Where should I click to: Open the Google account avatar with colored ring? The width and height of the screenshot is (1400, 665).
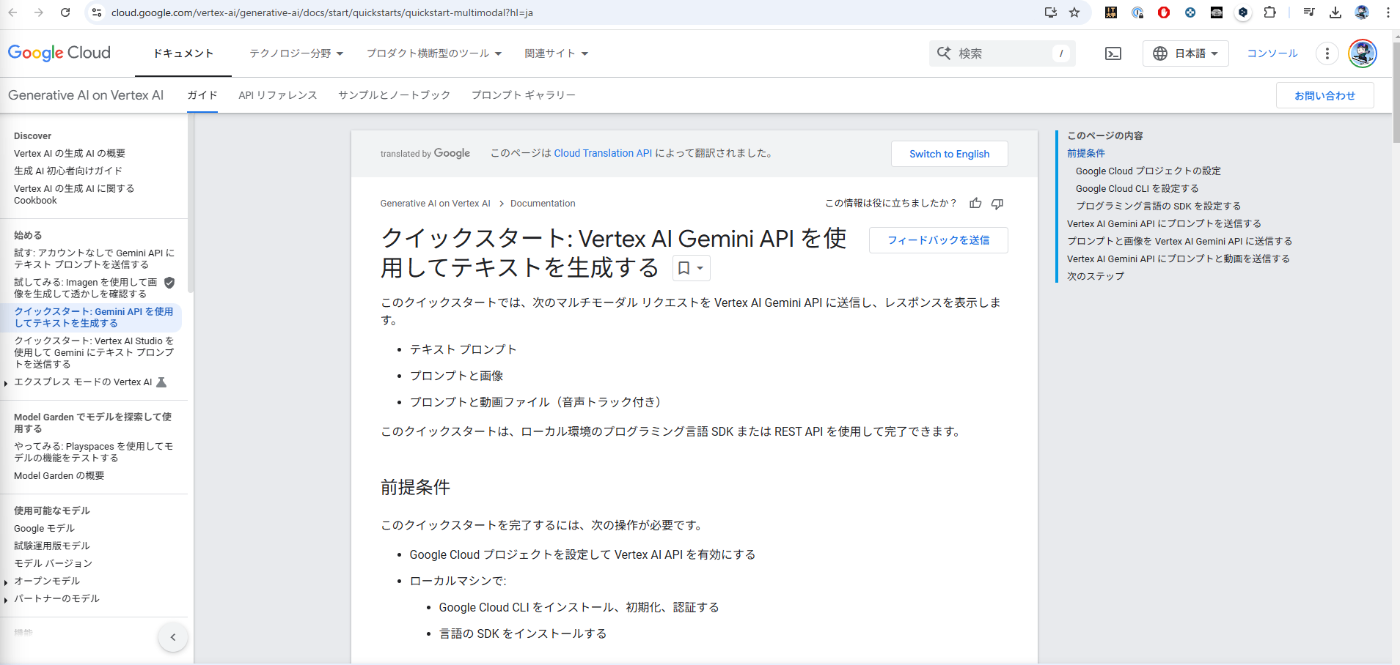[1362, 54]
